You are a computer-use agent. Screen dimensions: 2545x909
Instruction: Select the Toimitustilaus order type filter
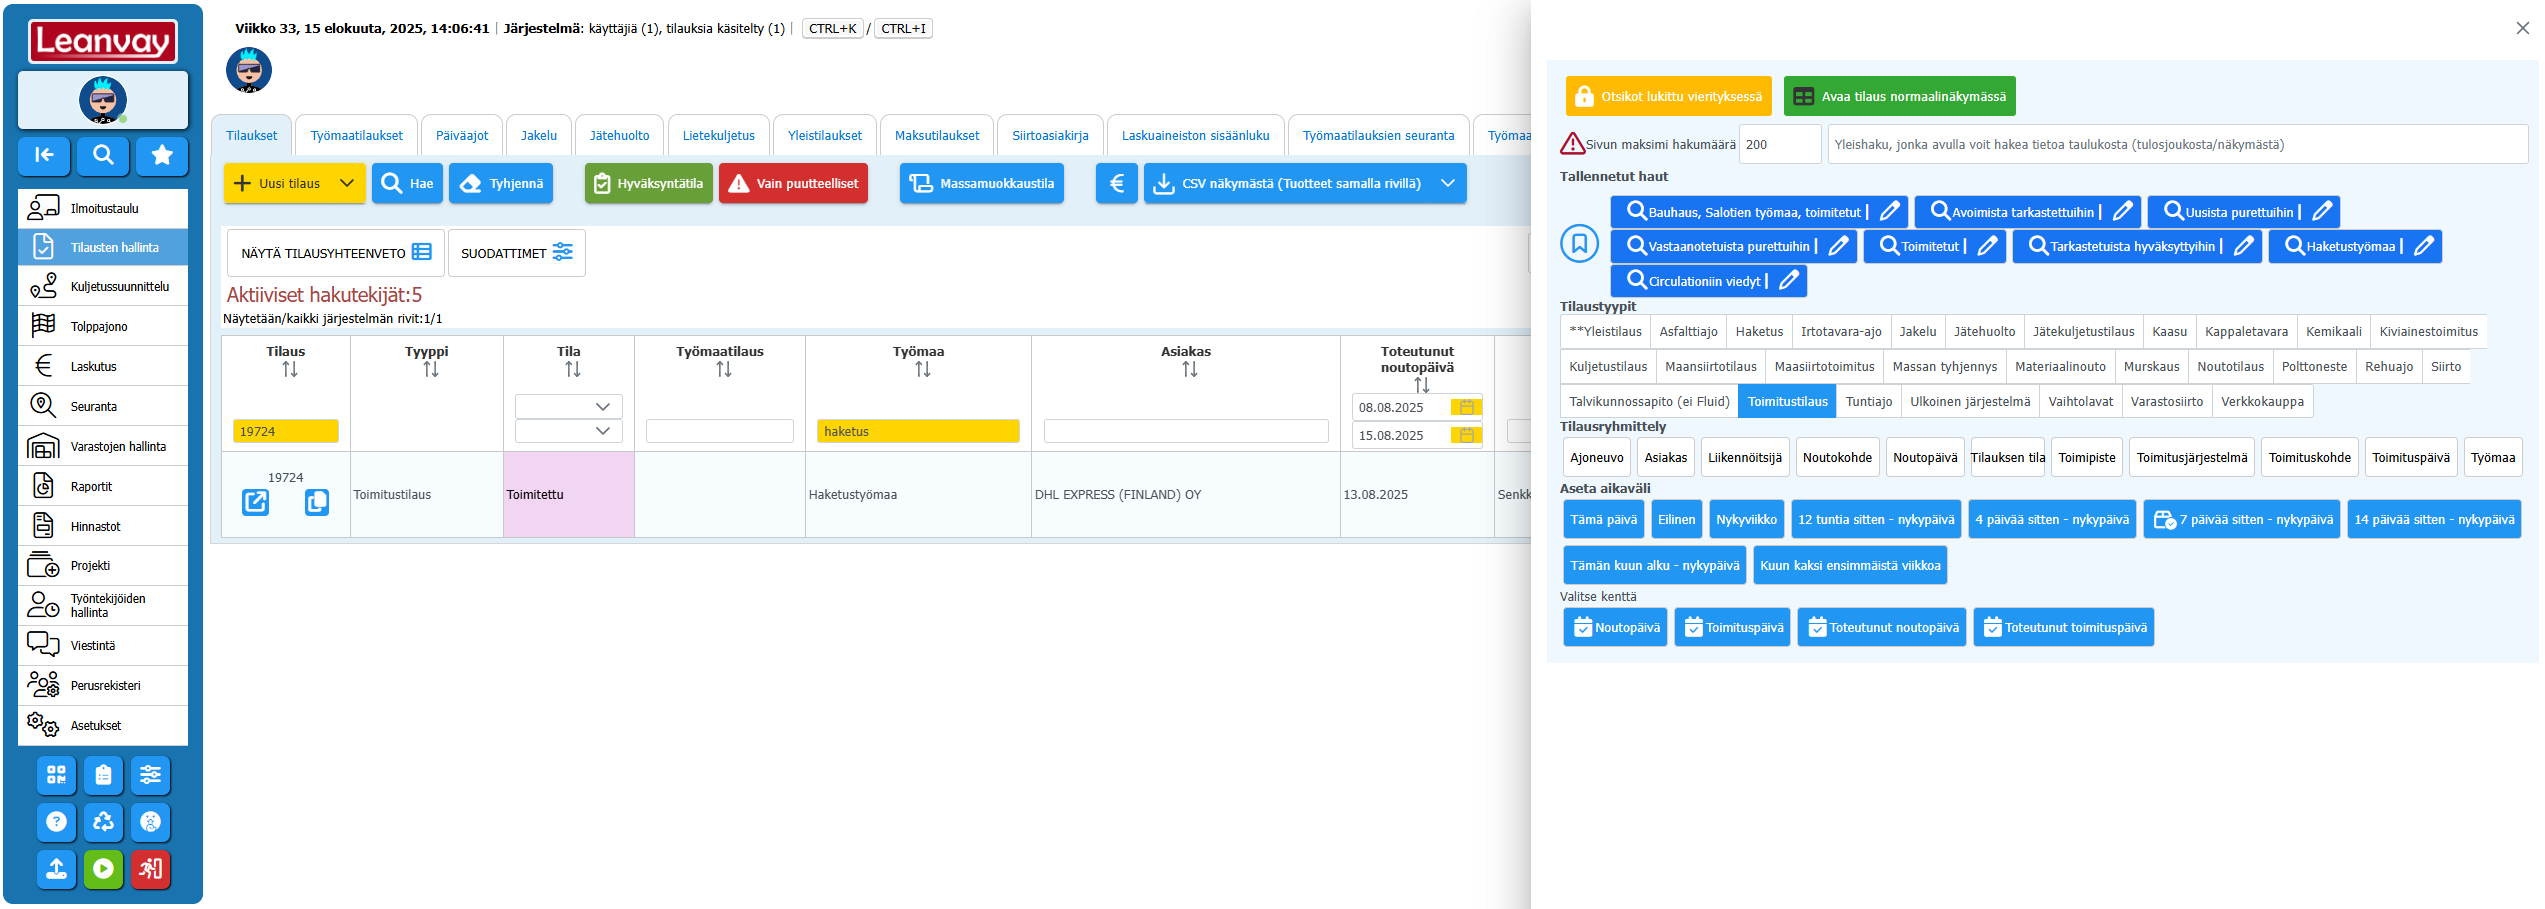click(1787, 402)
